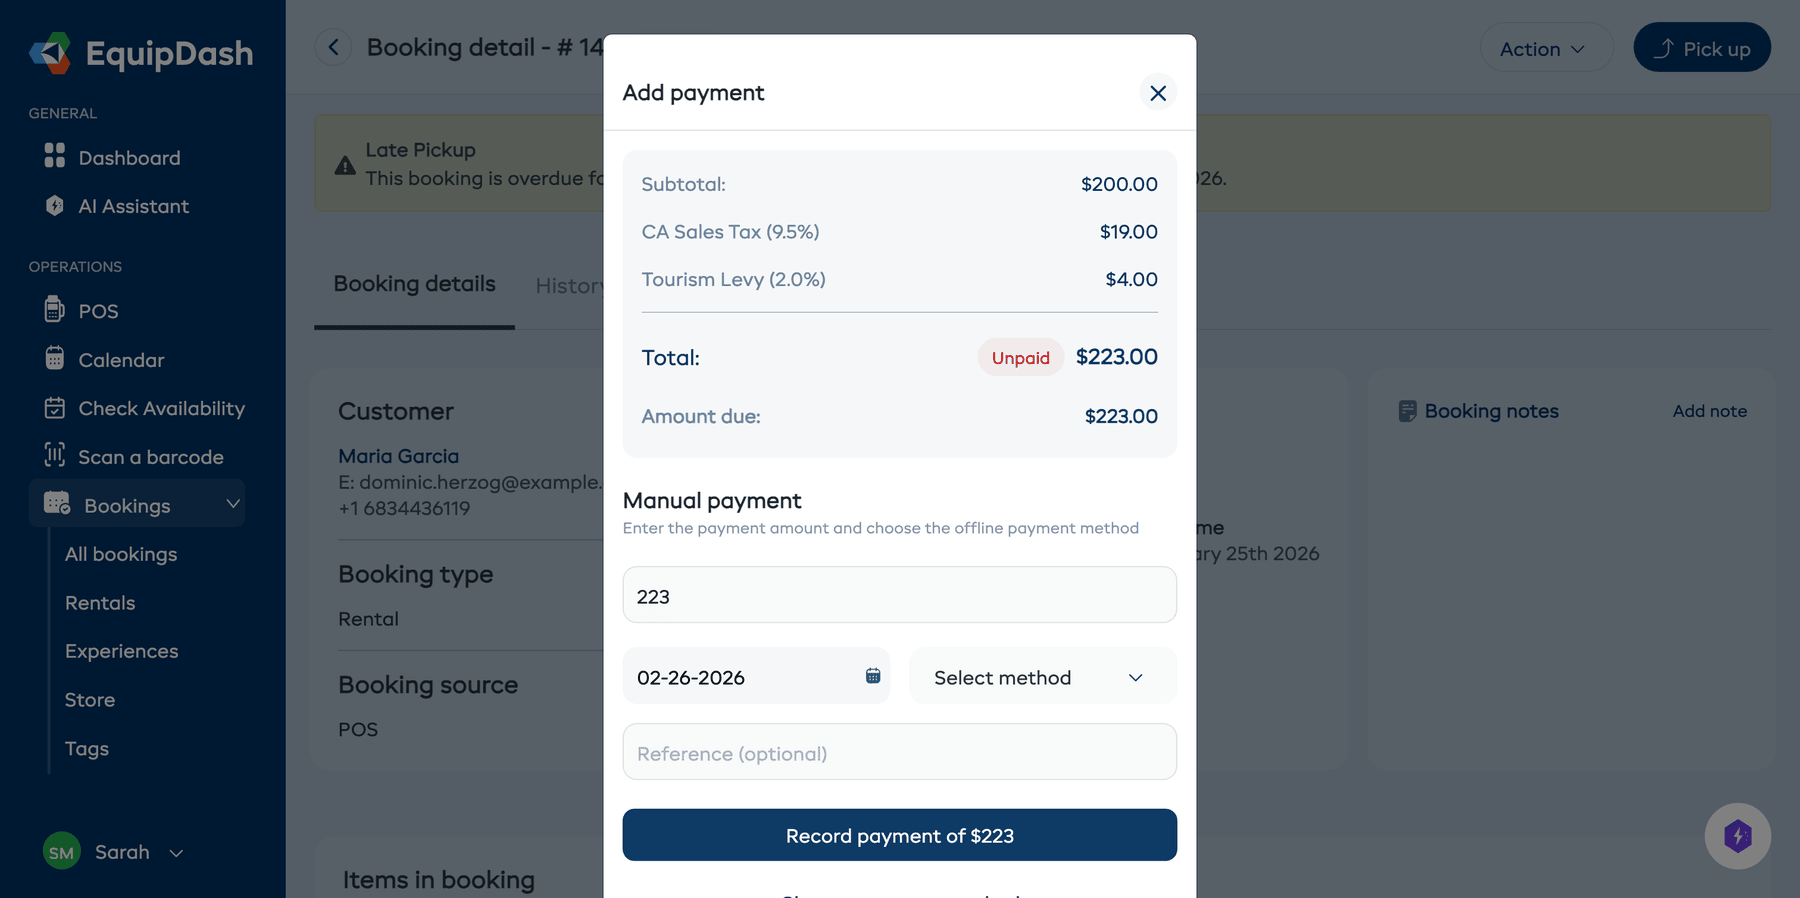
Task: Open the POS section
Action: pos(97,311)
